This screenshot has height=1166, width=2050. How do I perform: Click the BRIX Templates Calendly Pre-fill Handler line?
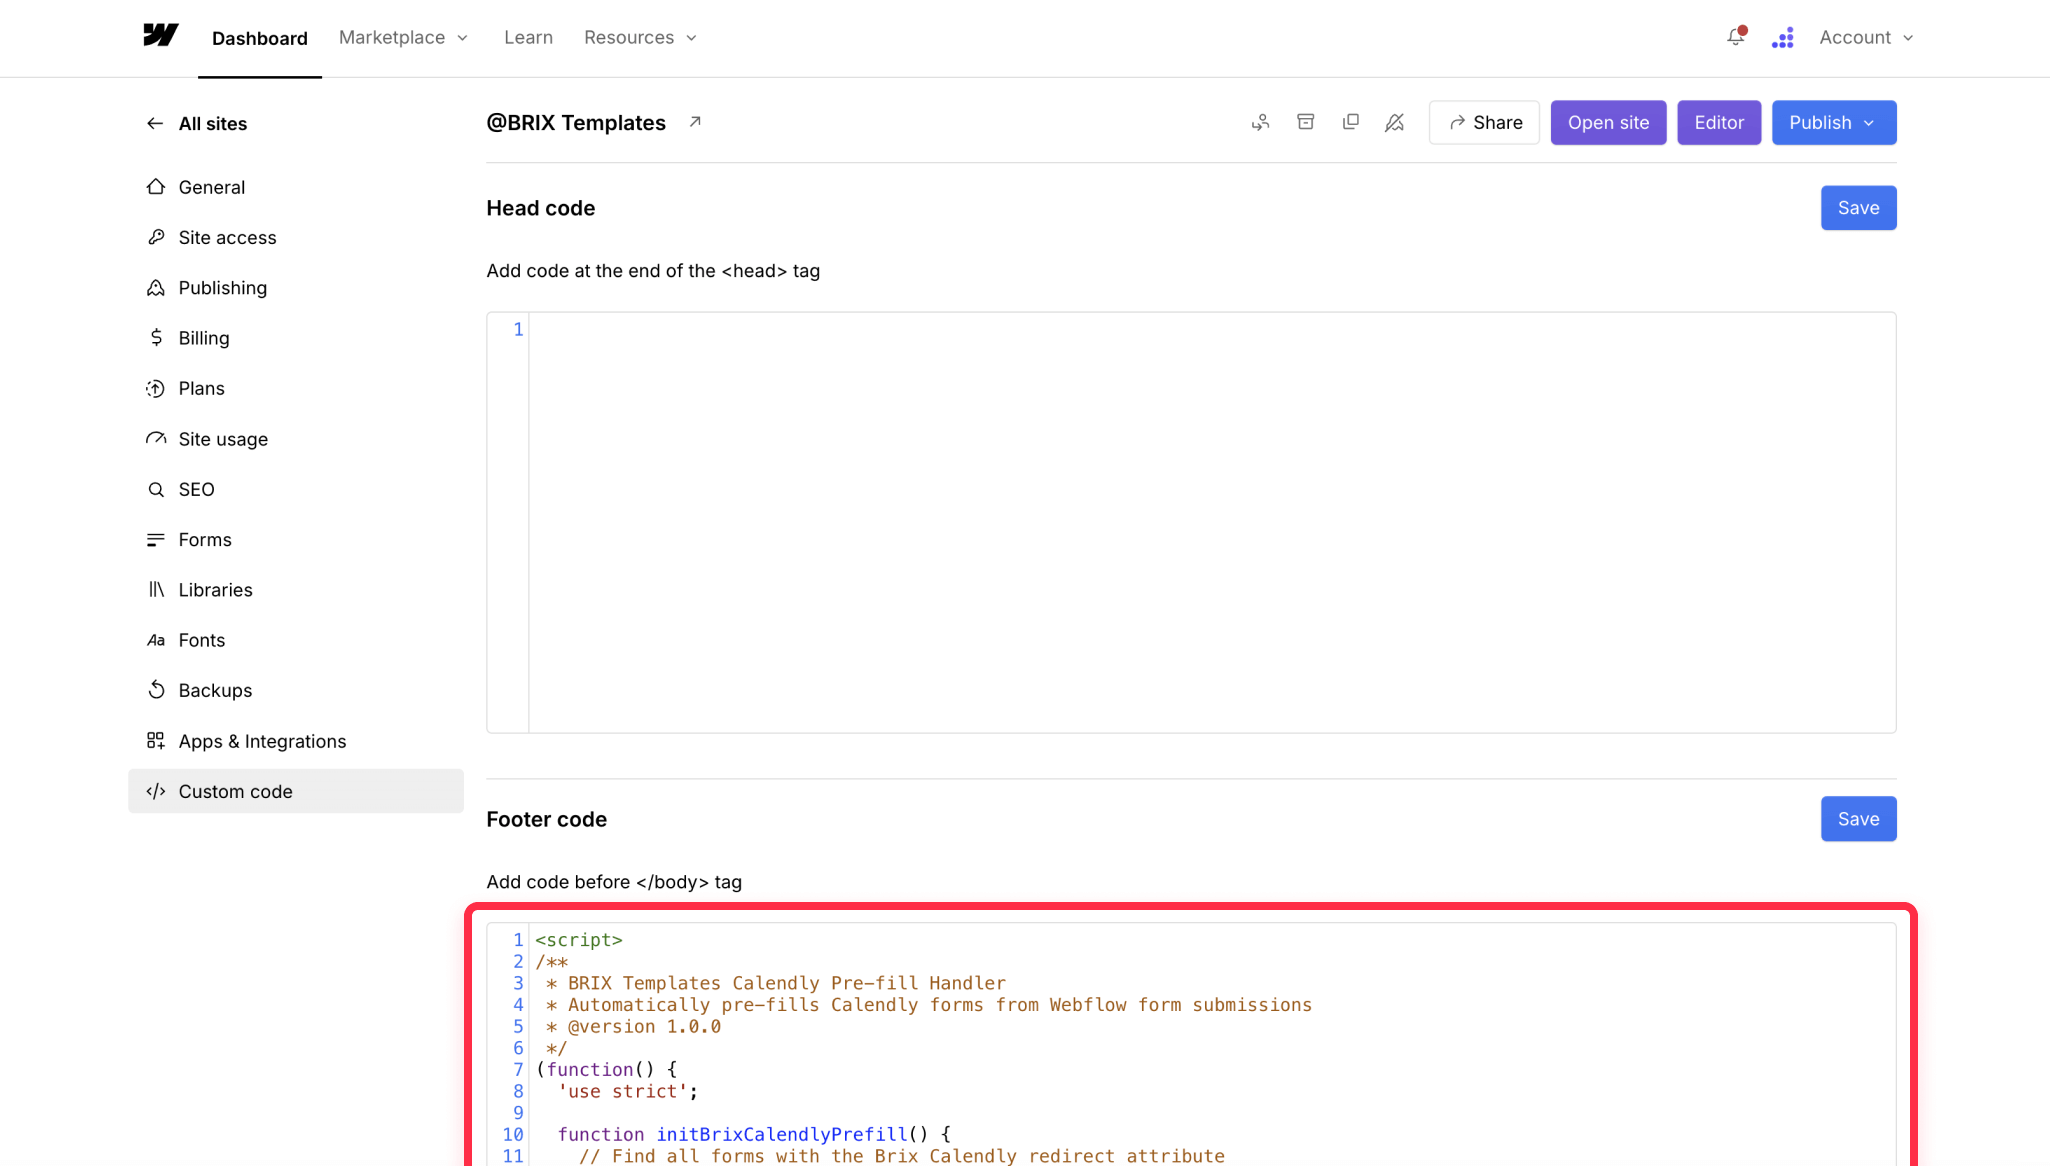click(776, 984)
